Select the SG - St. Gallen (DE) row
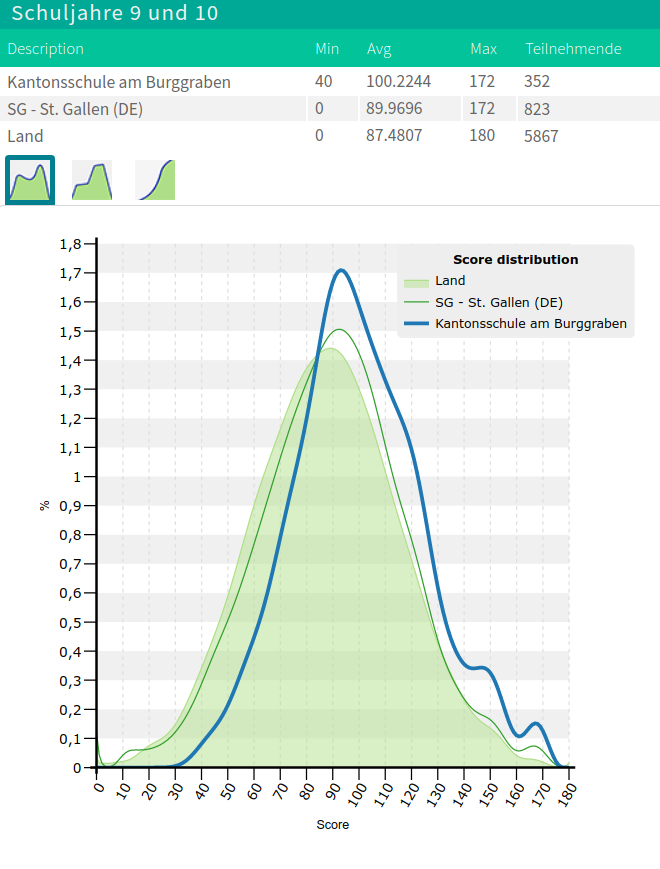 coord(75,109)
